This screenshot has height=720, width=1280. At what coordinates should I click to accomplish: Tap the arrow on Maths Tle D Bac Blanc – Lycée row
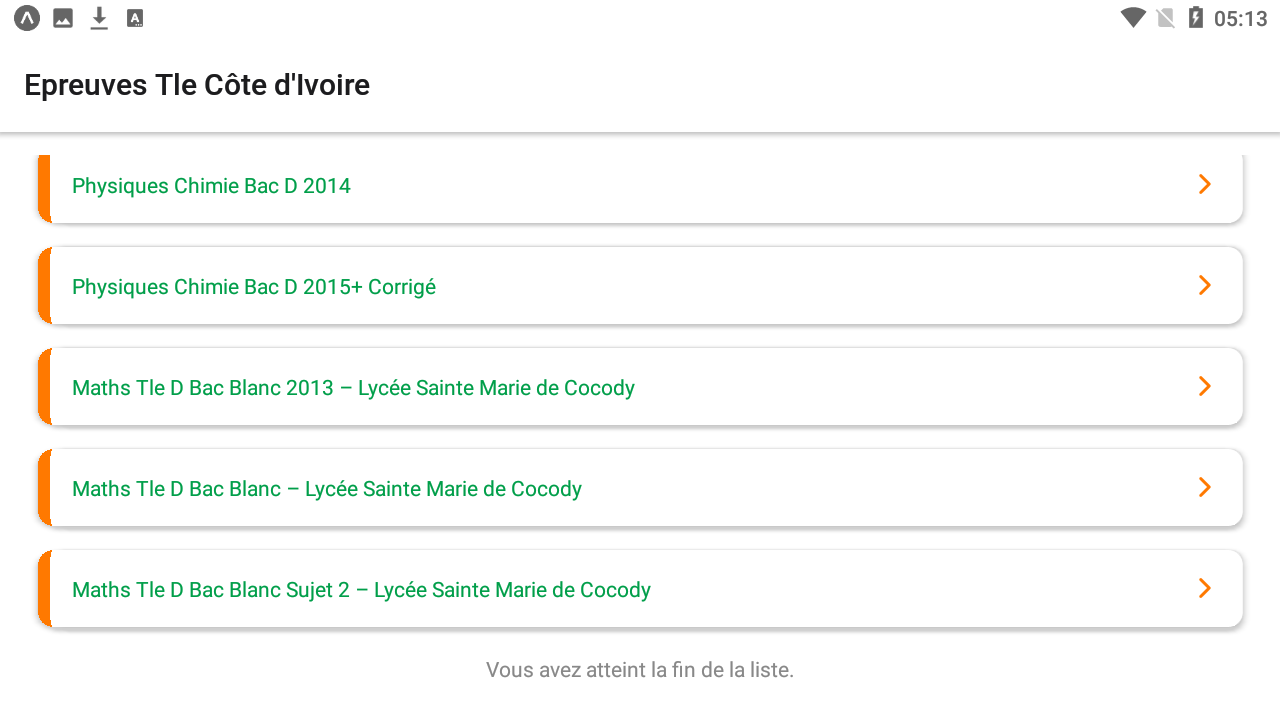coord(1205,487)
